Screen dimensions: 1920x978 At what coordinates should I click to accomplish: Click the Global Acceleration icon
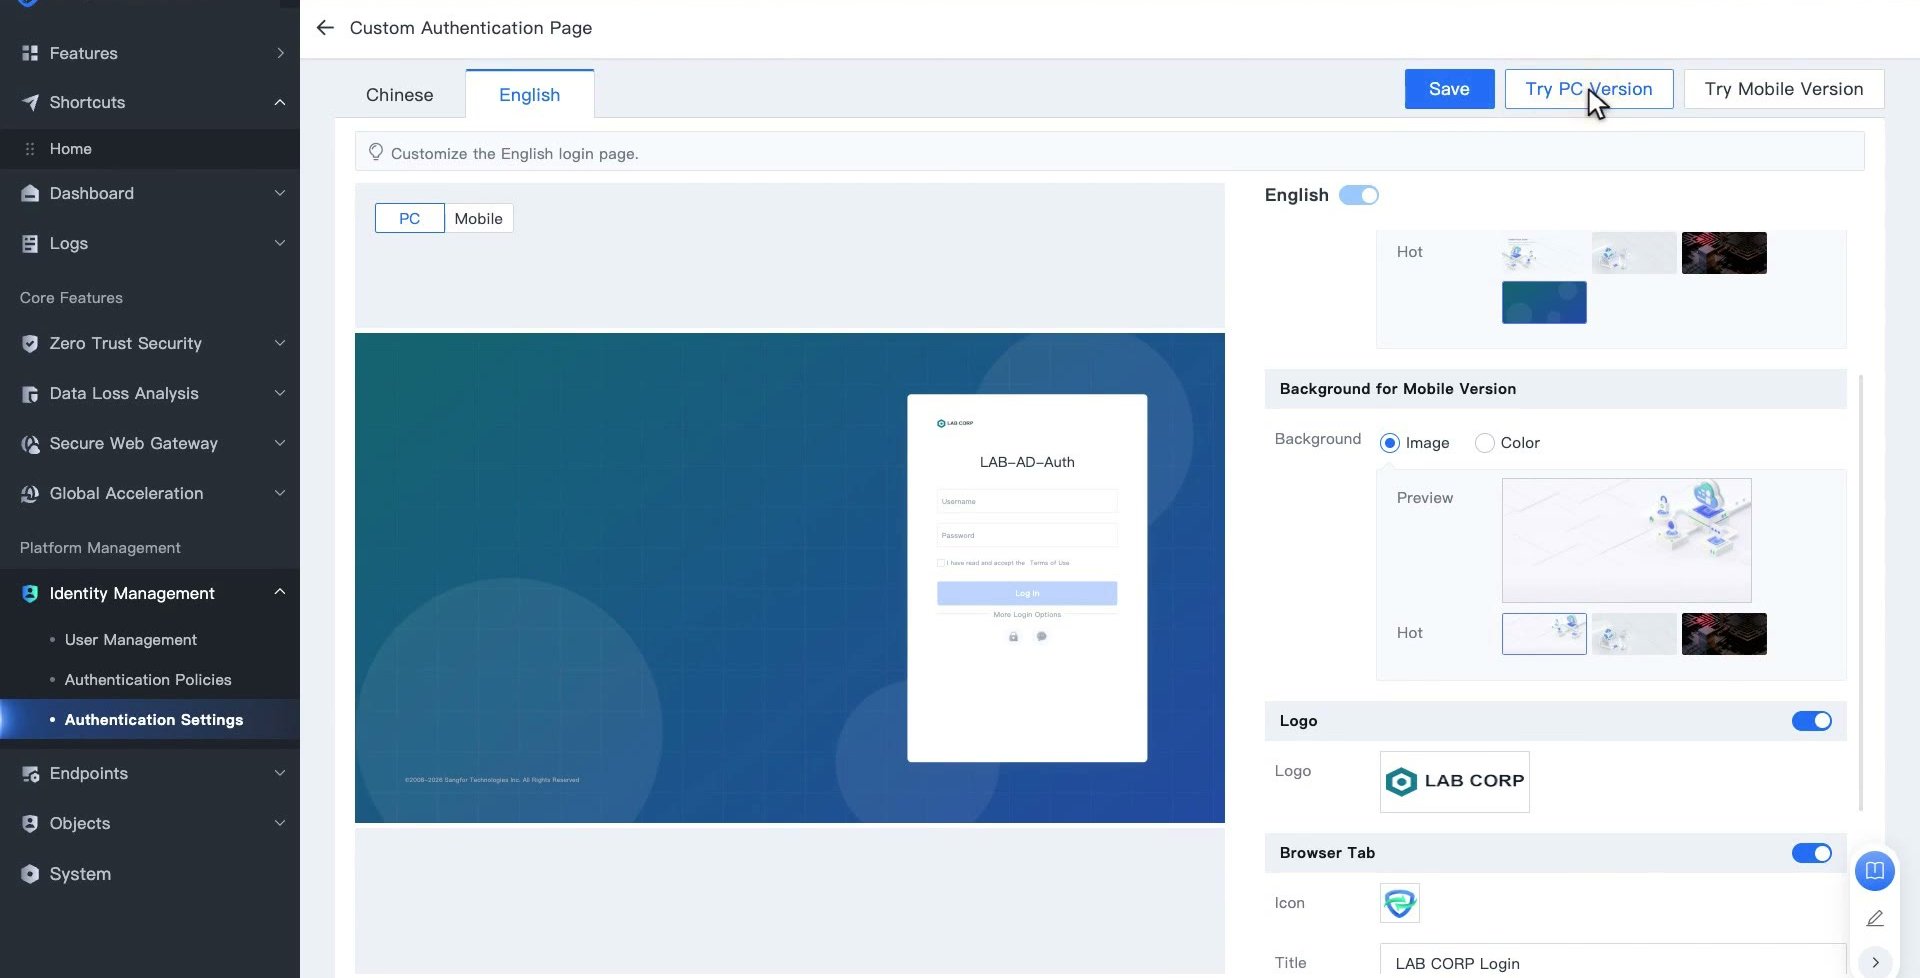[30, 493]
